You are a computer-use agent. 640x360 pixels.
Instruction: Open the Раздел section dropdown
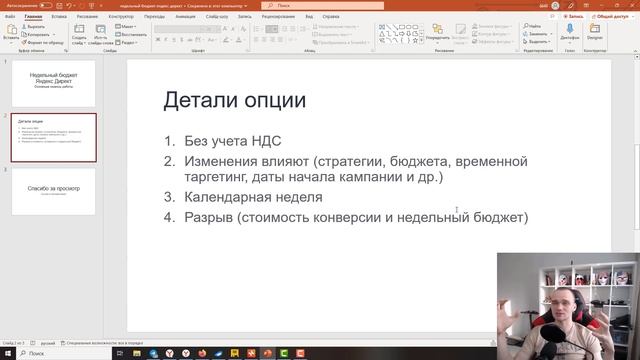tap(127, 42)
